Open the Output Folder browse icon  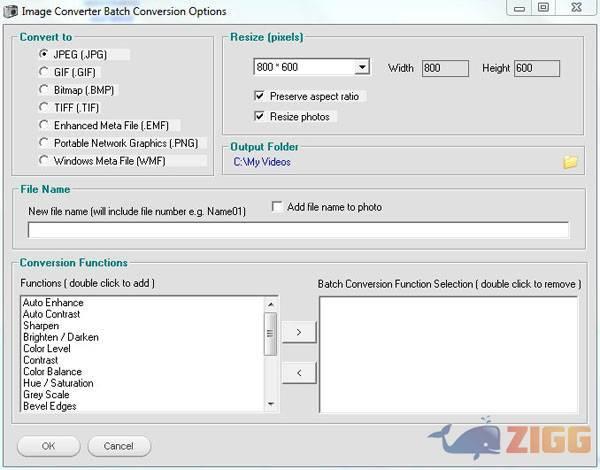pos(571,161)
